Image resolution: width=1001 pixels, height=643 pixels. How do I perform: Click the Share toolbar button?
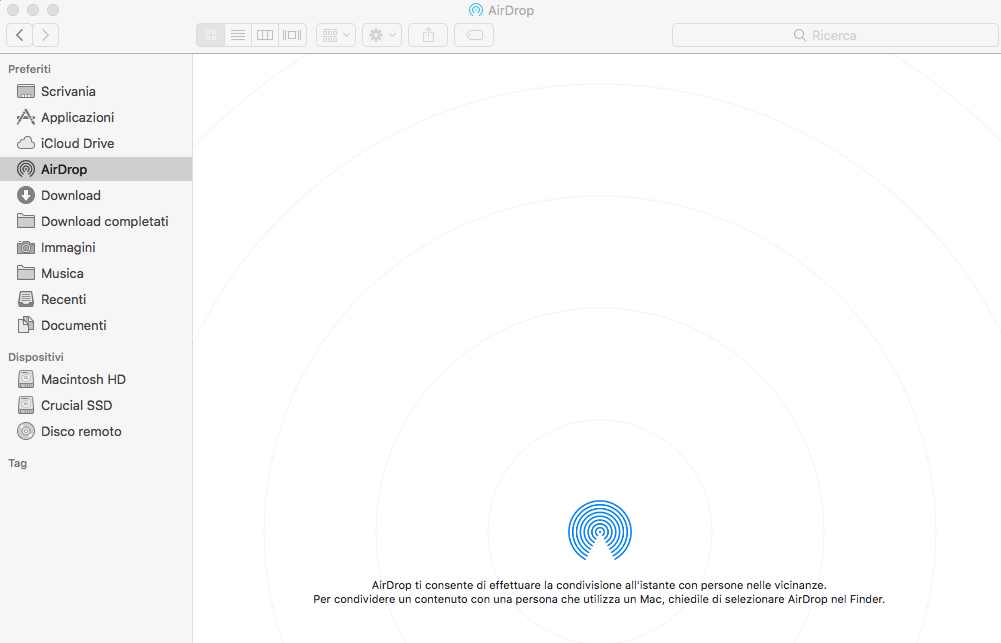tap(428, 35)
